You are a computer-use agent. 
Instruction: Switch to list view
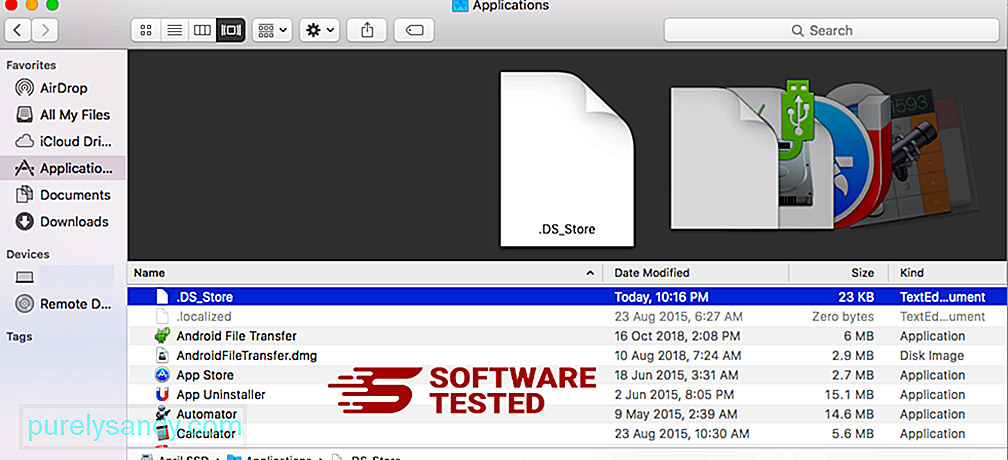point(174,30)
